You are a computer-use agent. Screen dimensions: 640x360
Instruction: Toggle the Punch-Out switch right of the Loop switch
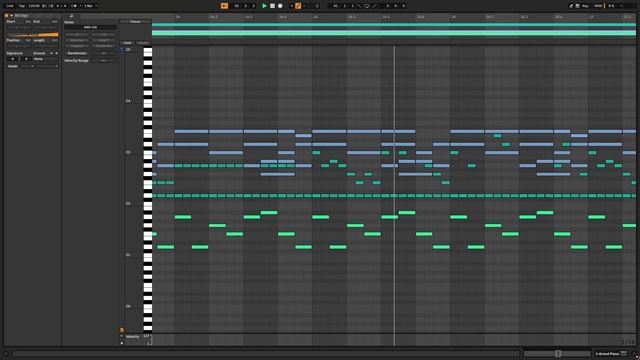coord(373,6)
